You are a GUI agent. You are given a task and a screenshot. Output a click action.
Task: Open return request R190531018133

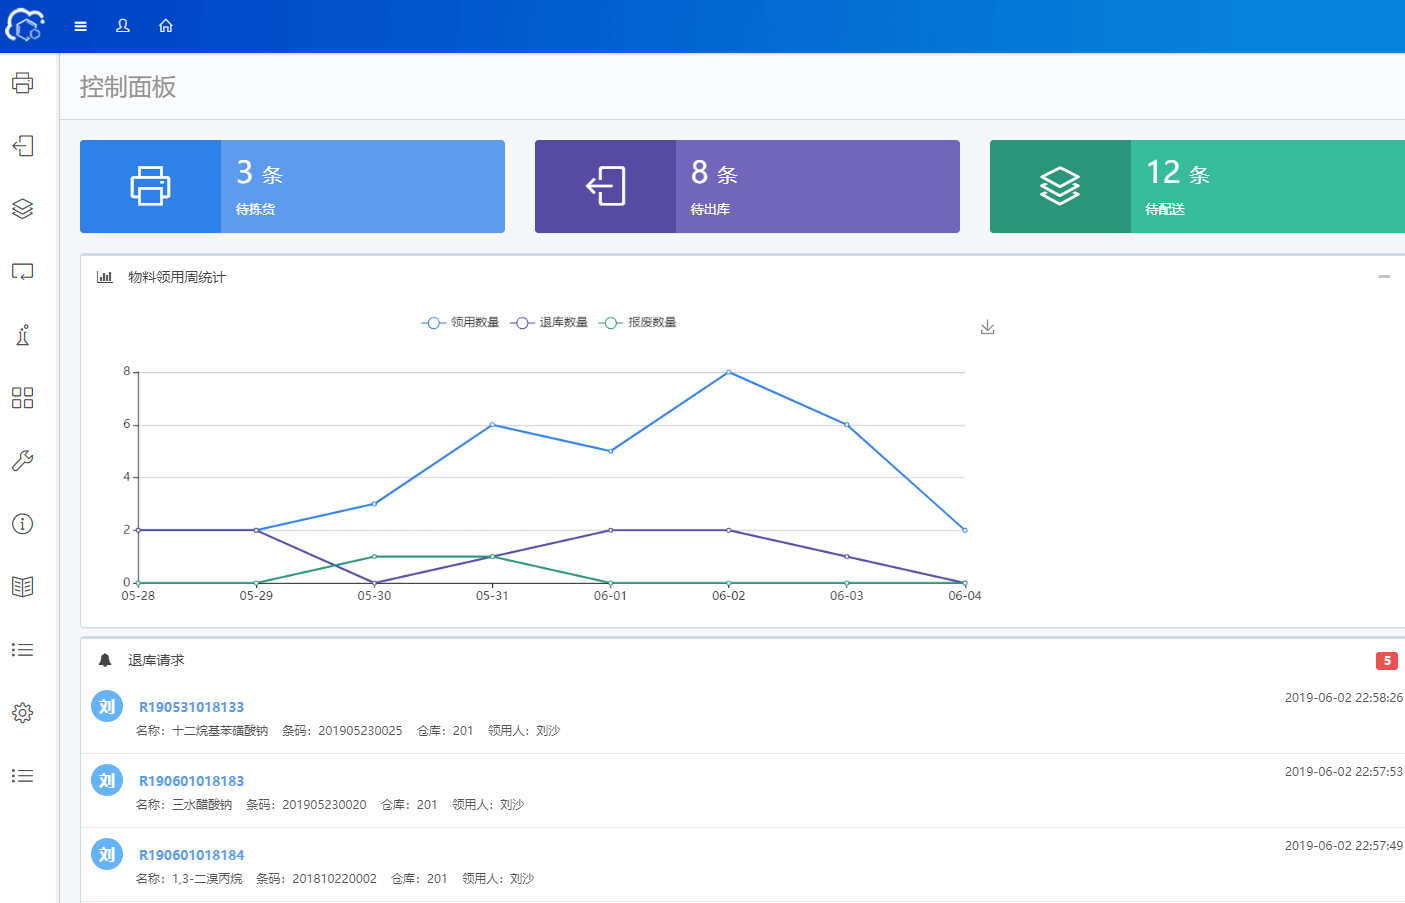point(191,707)
